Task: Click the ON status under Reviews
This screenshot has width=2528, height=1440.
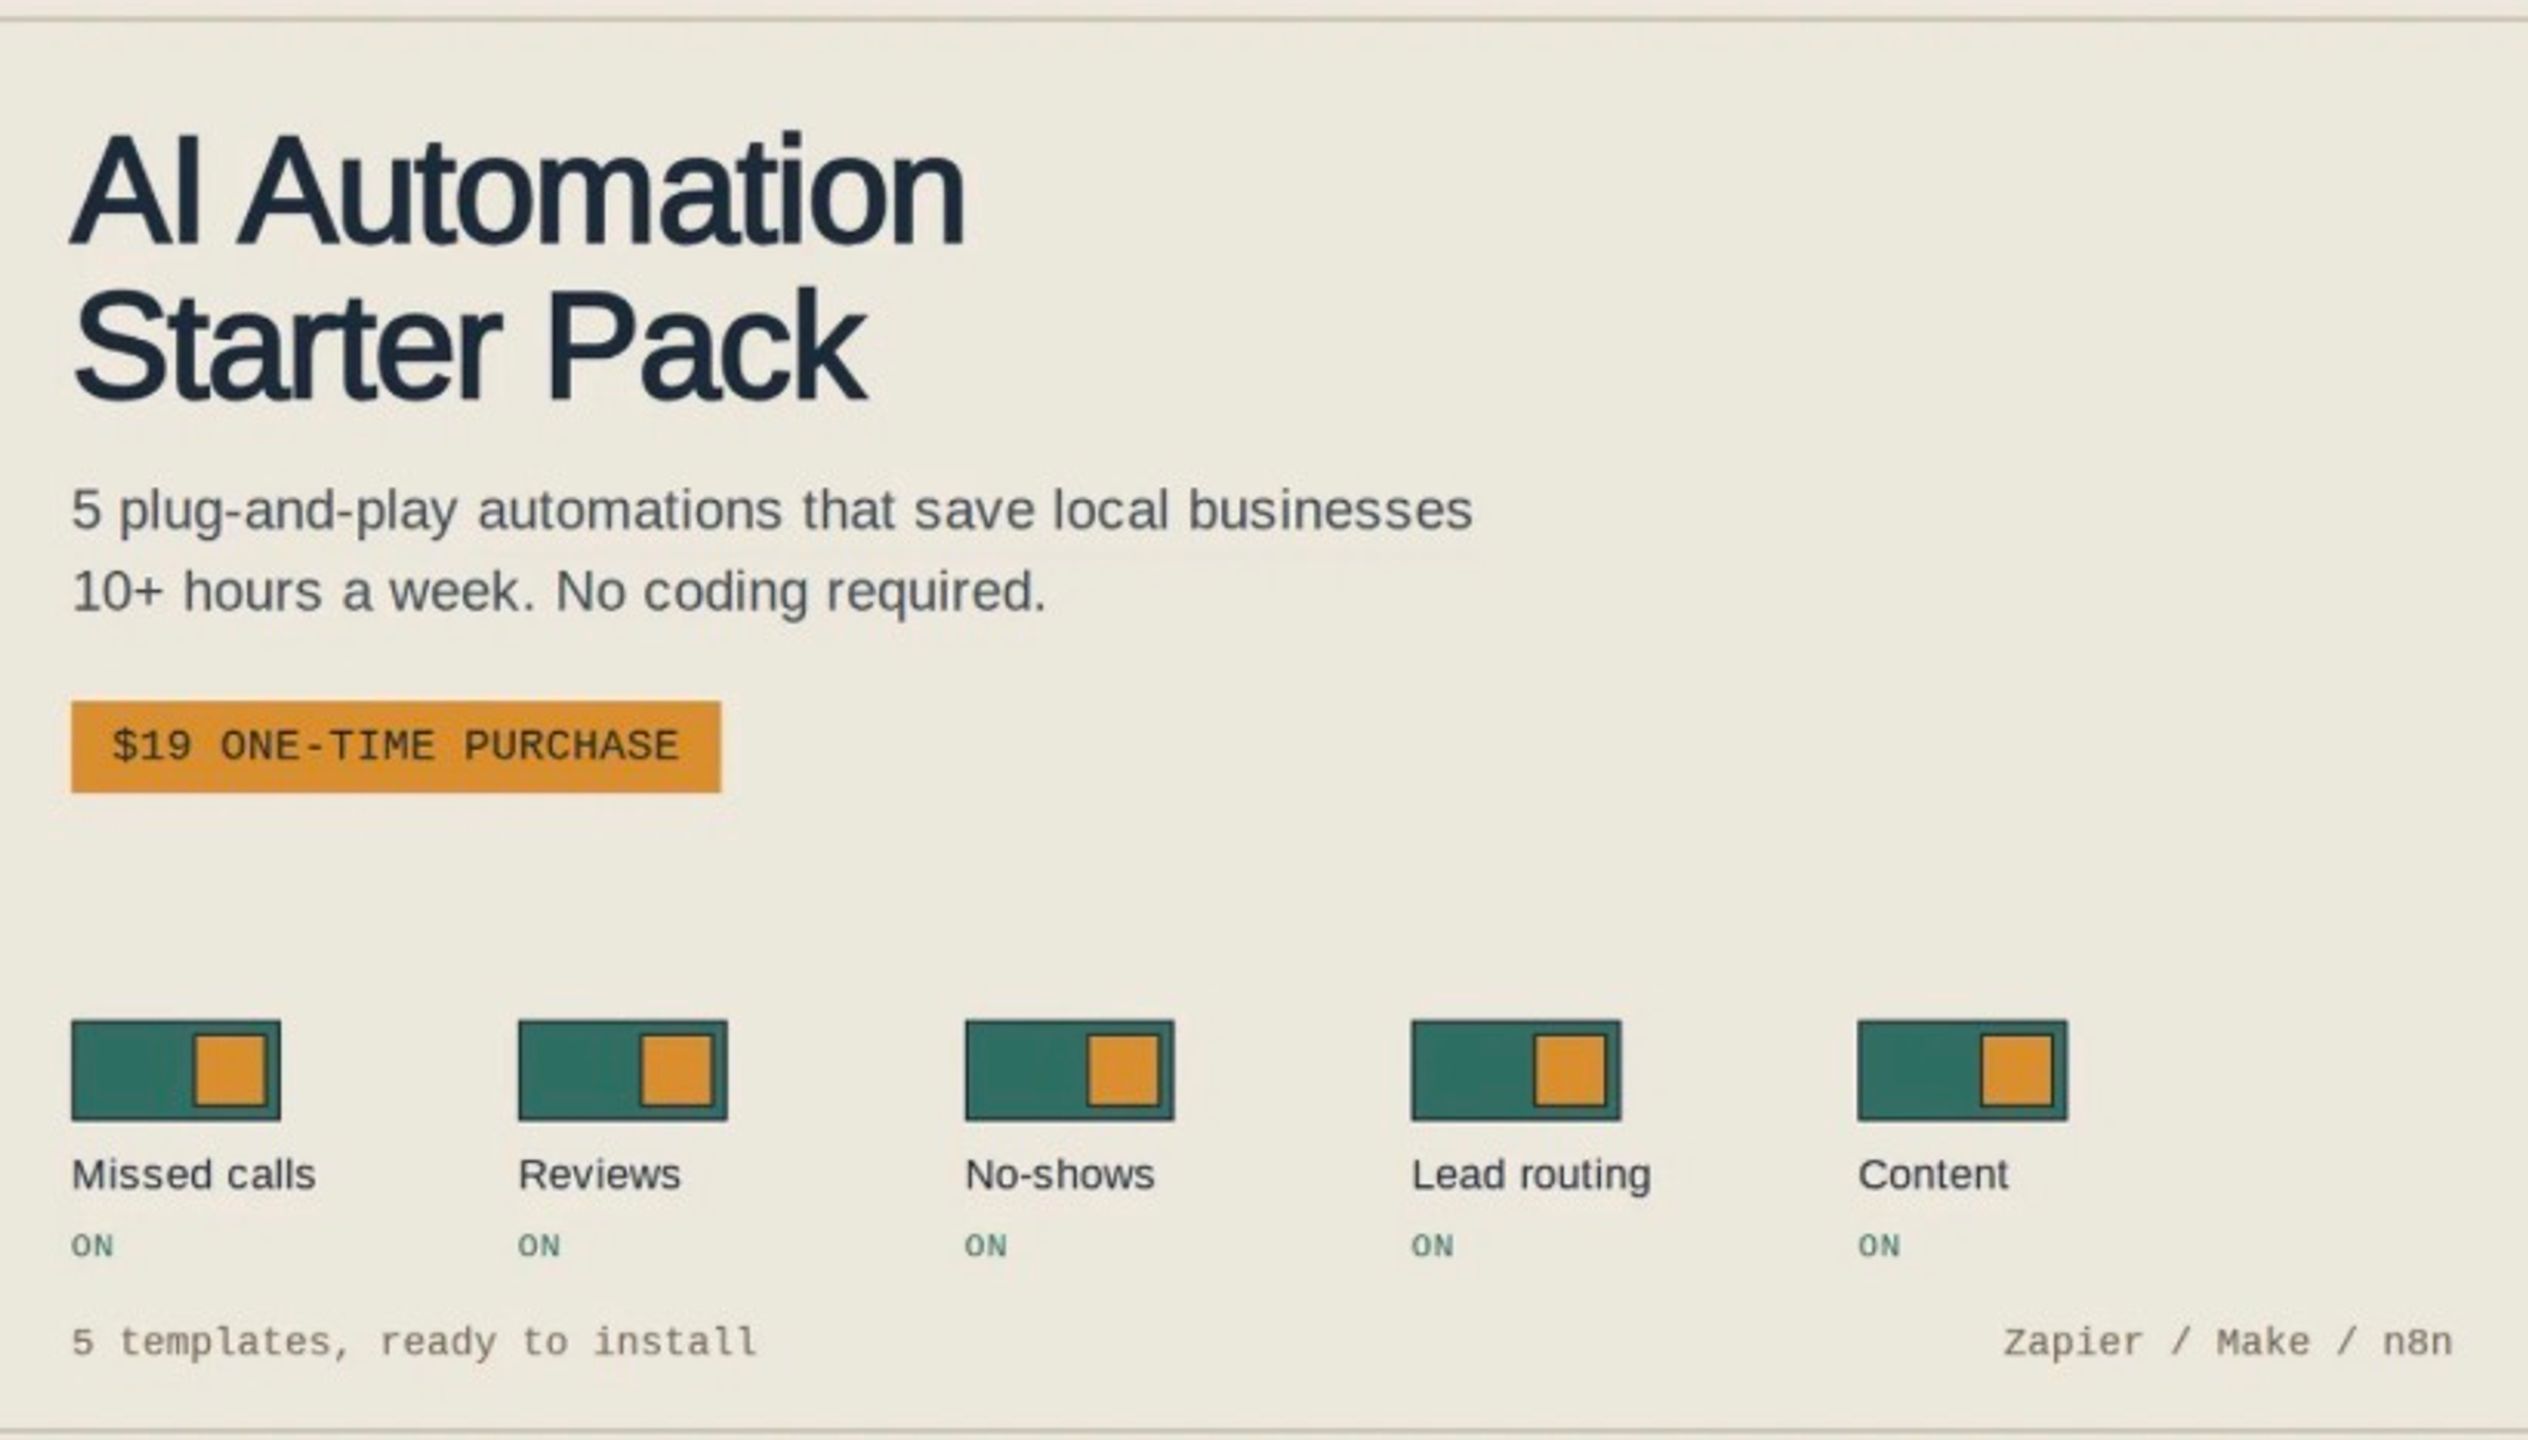Action: pos(540,1246)
